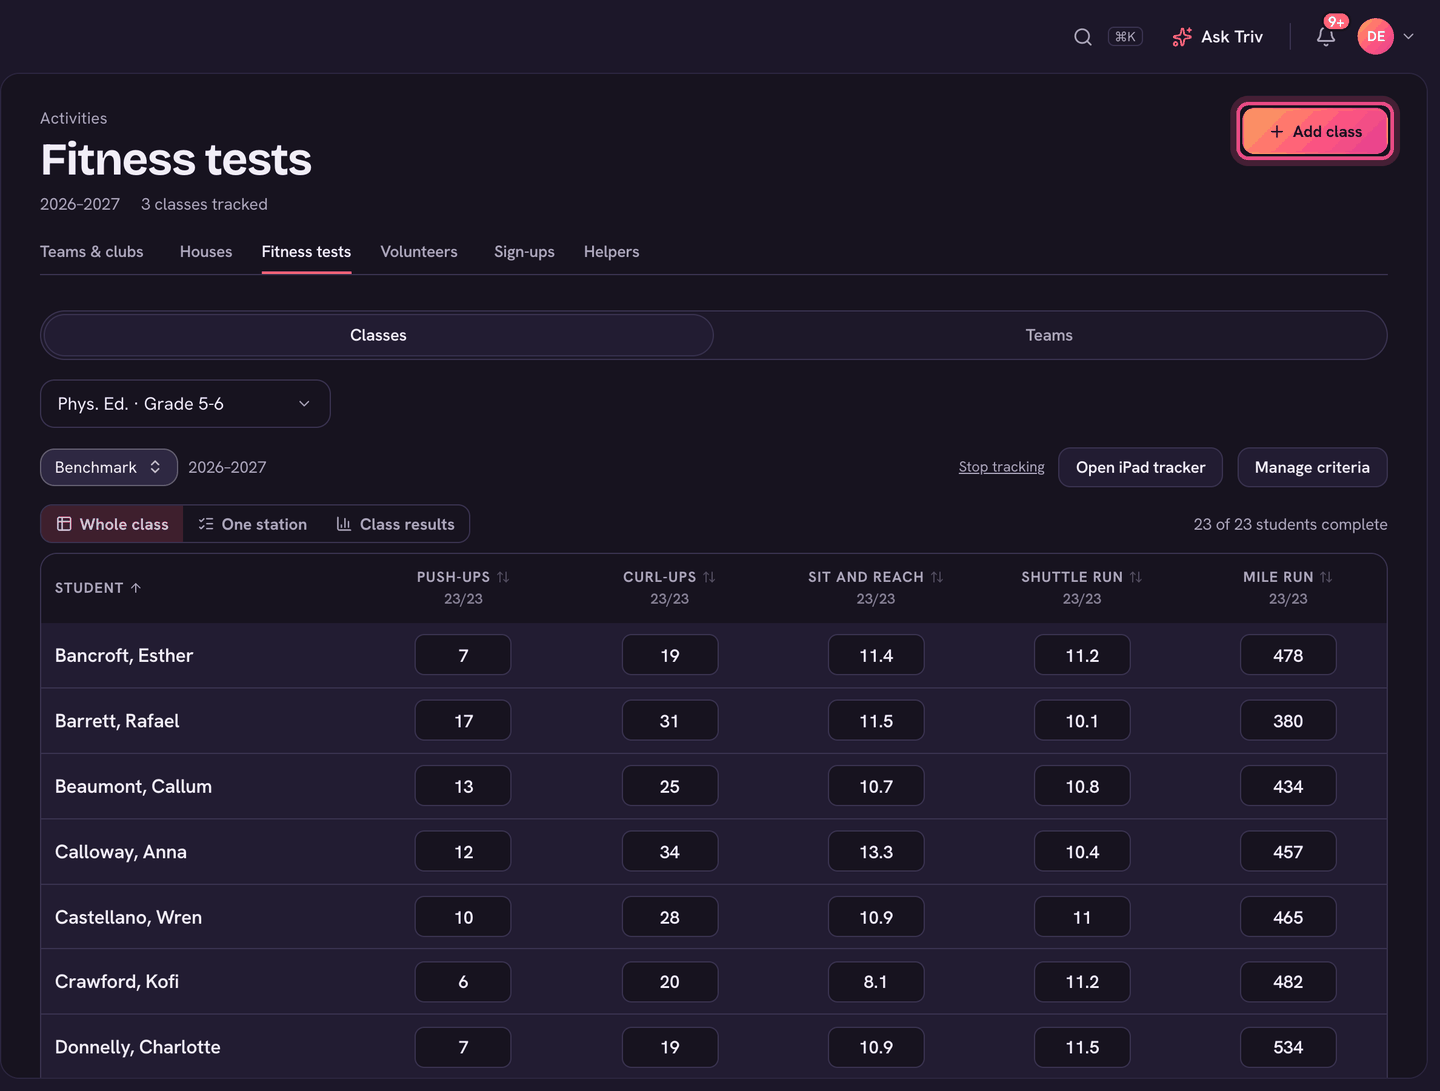Open search with the magnifier icon
The height and width of the screenshot is (1091, 1440).
point(1082,37)
